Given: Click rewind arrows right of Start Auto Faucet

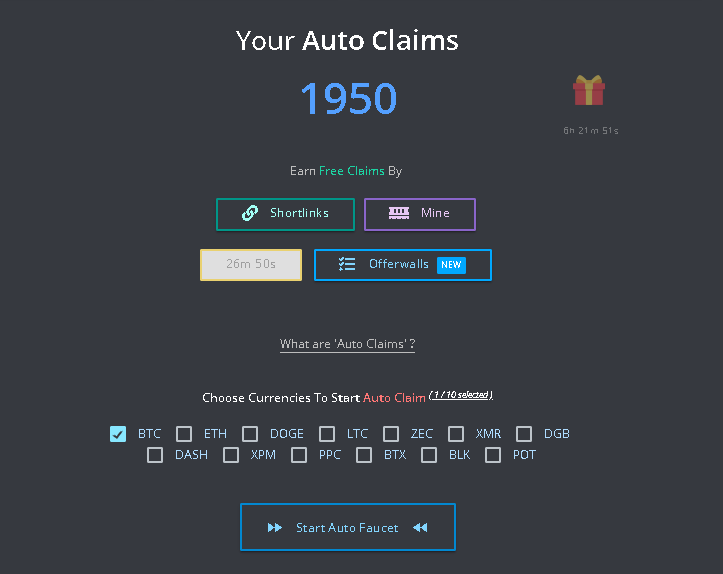Looking at the screenshot, I should [x=420, y=527].
